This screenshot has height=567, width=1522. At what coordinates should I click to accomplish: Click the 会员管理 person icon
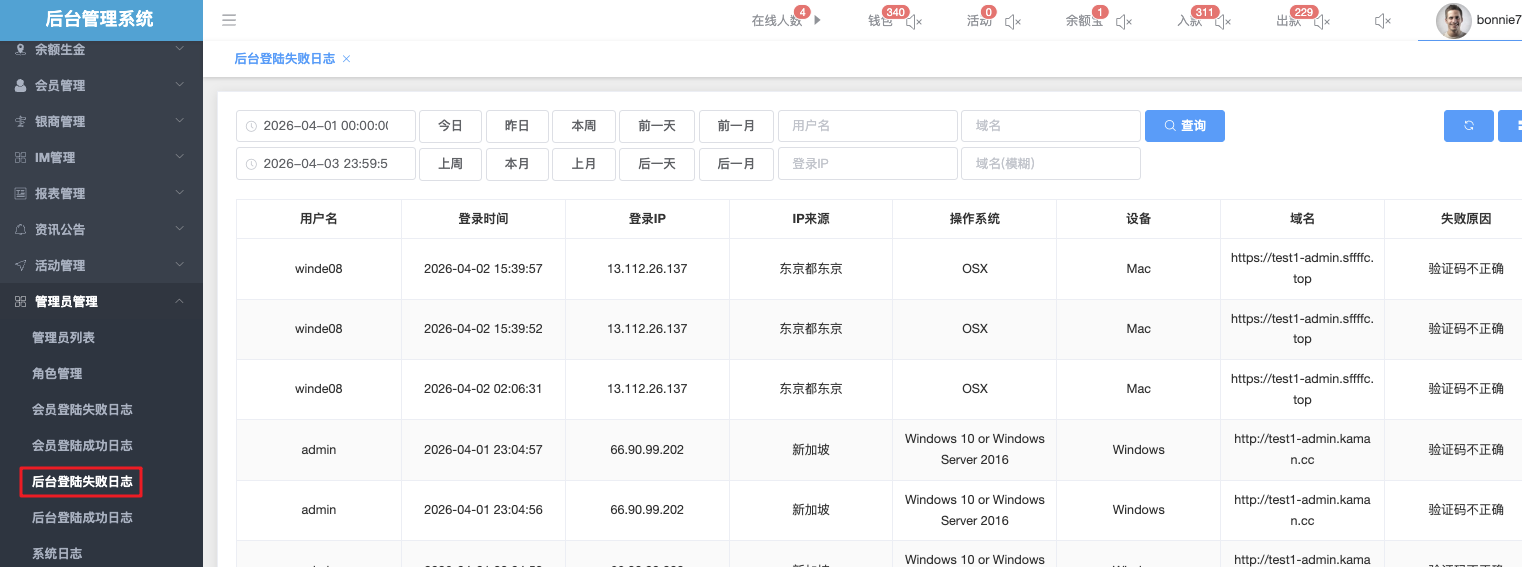click(x=20, y=85)
